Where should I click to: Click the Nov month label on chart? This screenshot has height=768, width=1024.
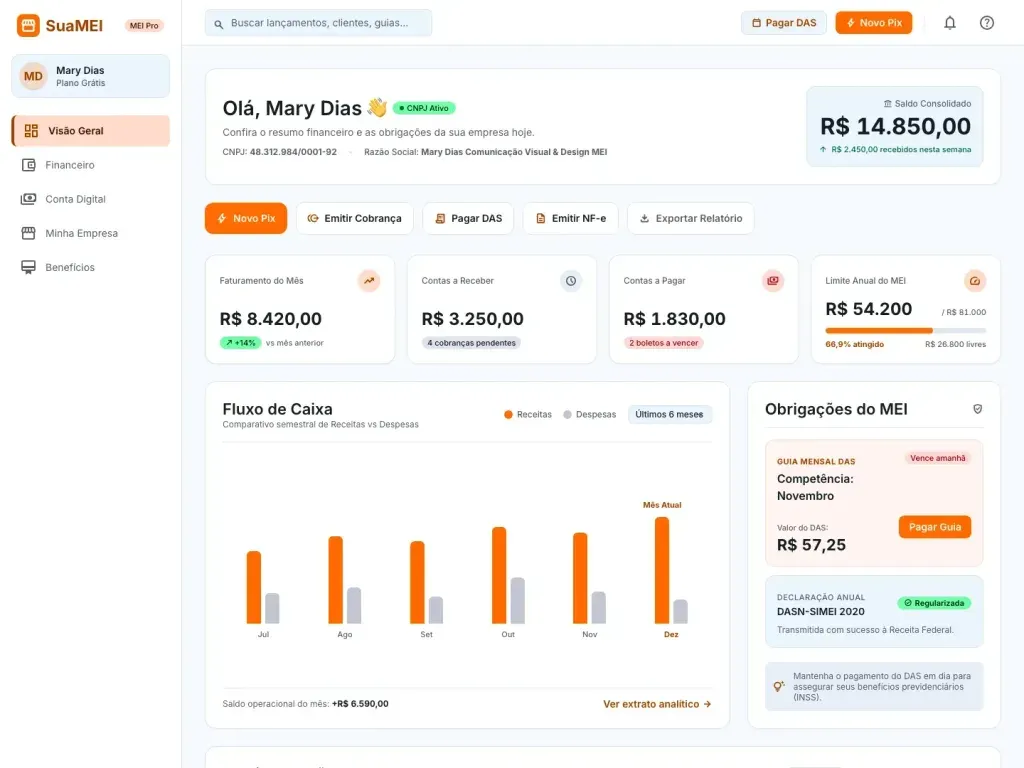point(589,635)
